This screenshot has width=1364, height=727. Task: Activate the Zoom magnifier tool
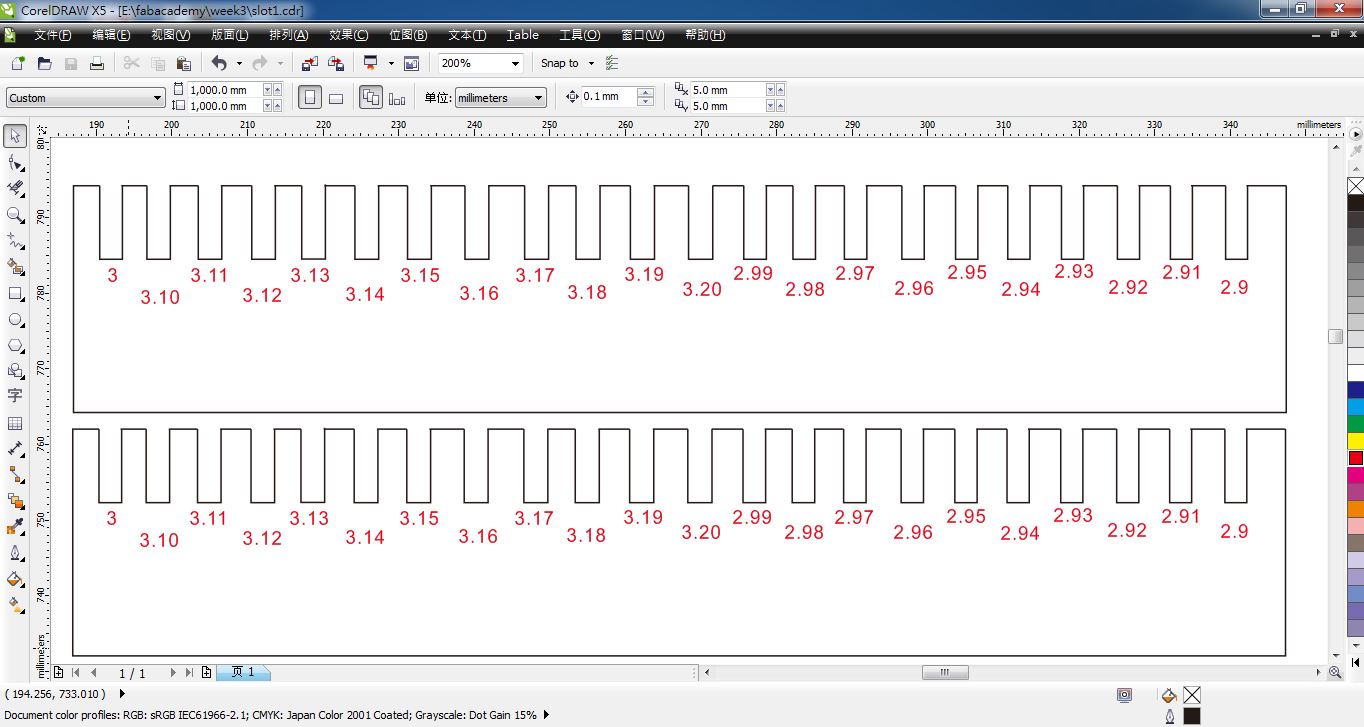pos(15,215)
